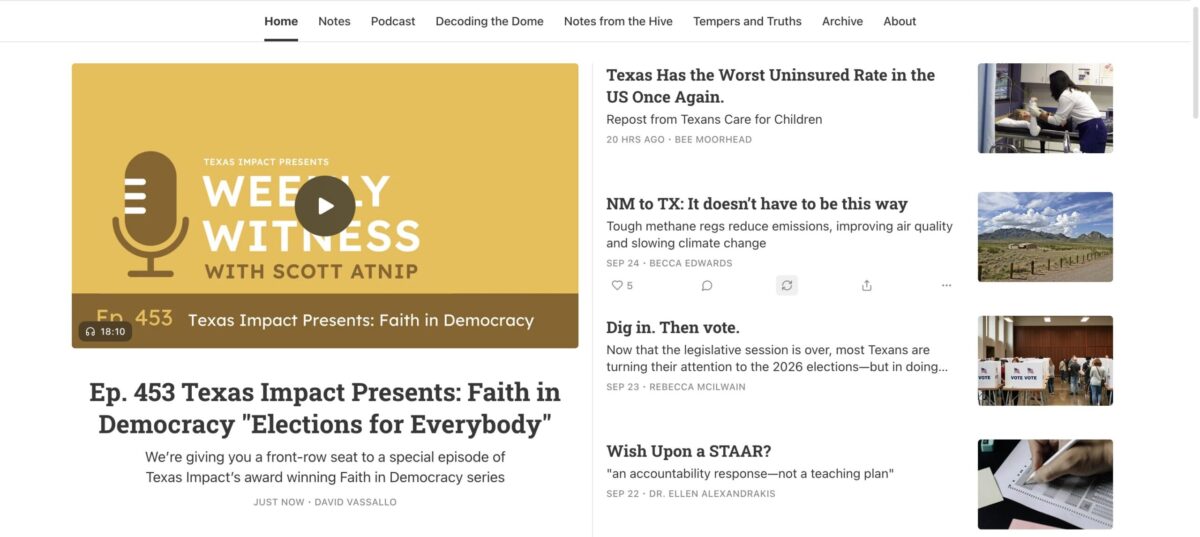Click the voting booths thumbnail image
This screenshot has height=537, width=1200.
point(1045,360)
